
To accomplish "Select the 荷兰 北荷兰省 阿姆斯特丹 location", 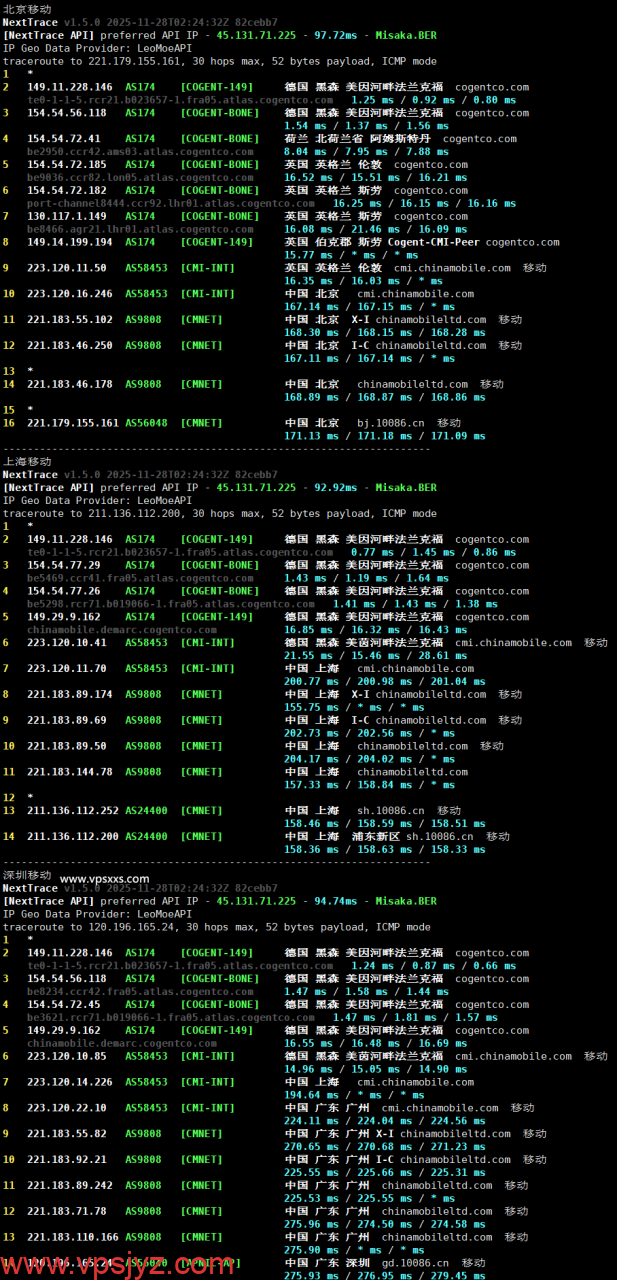I will [357, 139].
